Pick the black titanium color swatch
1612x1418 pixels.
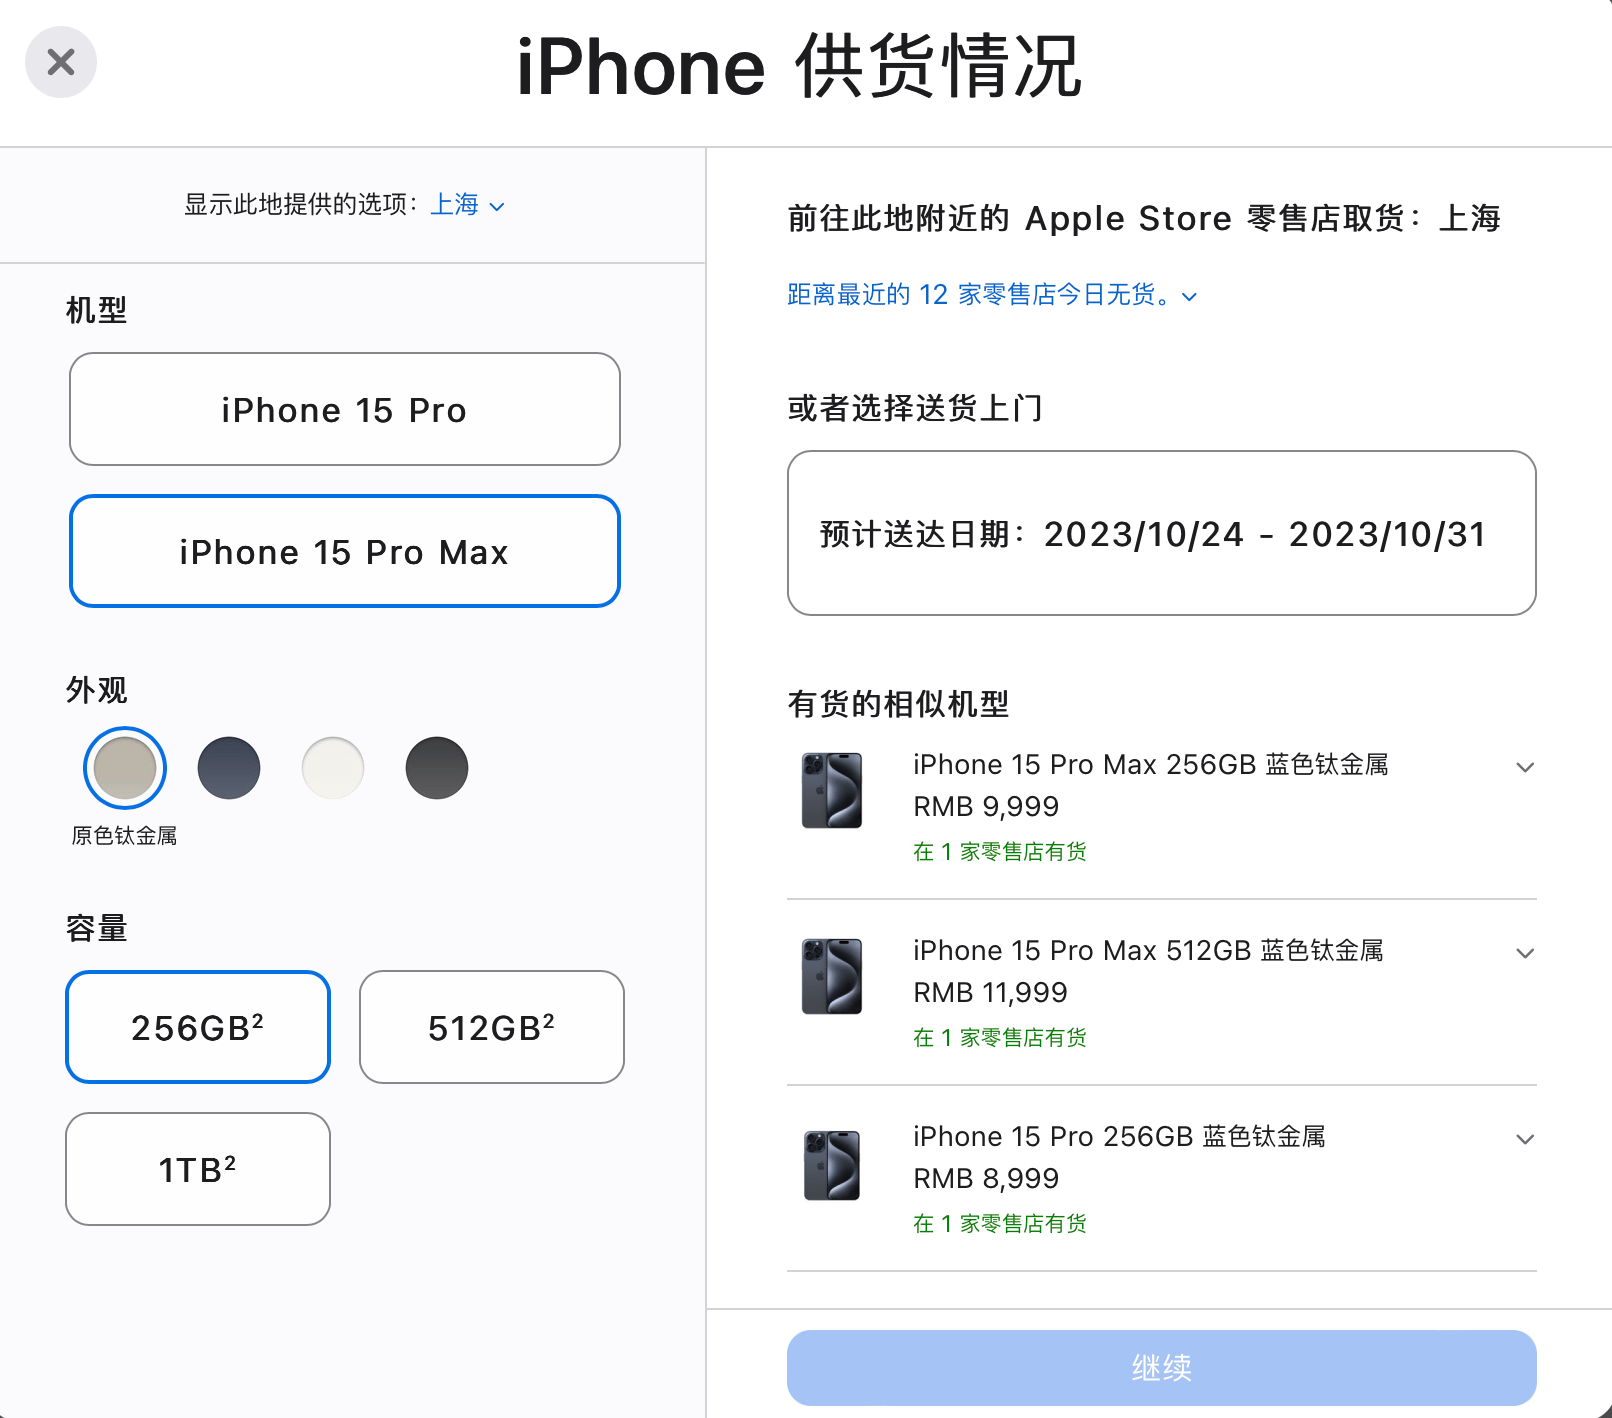pos(437,768)
